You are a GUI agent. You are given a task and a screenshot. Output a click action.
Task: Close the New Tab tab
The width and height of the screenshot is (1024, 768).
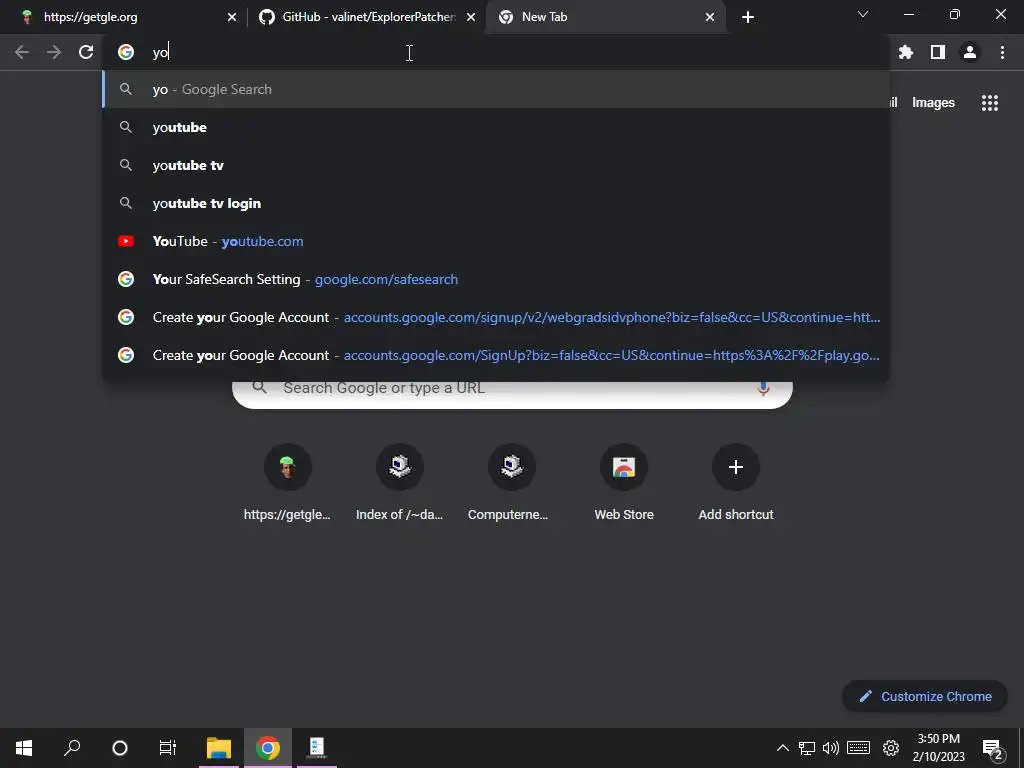click(x=710, y=17)
